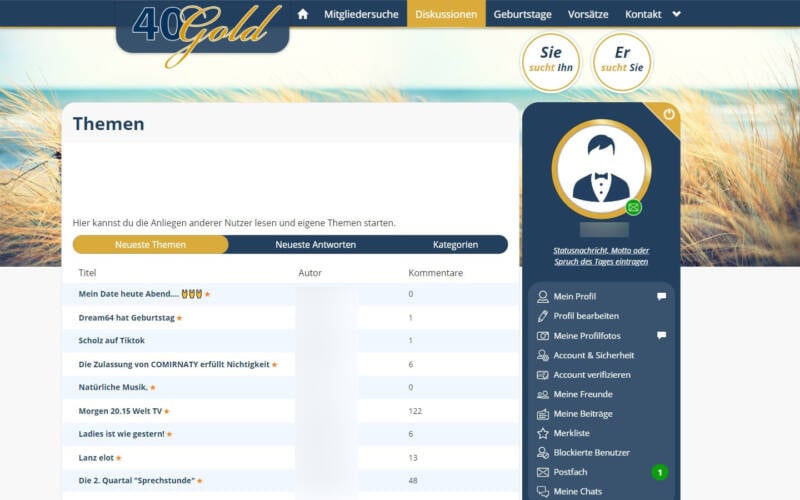Click the icon beside Account & Sicherheit
The width and height of the screenshot is (800, 500).
click(543, 355)
